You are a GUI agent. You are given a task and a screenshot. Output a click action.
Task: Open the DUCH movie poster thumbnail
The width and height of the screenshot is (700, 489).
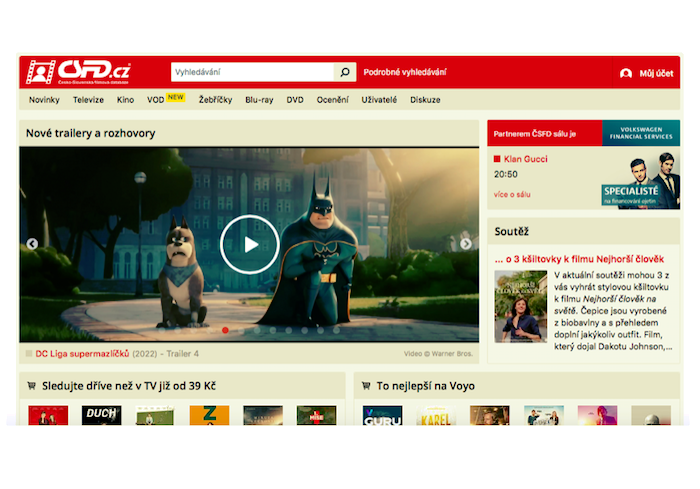(x=101, y=415)
